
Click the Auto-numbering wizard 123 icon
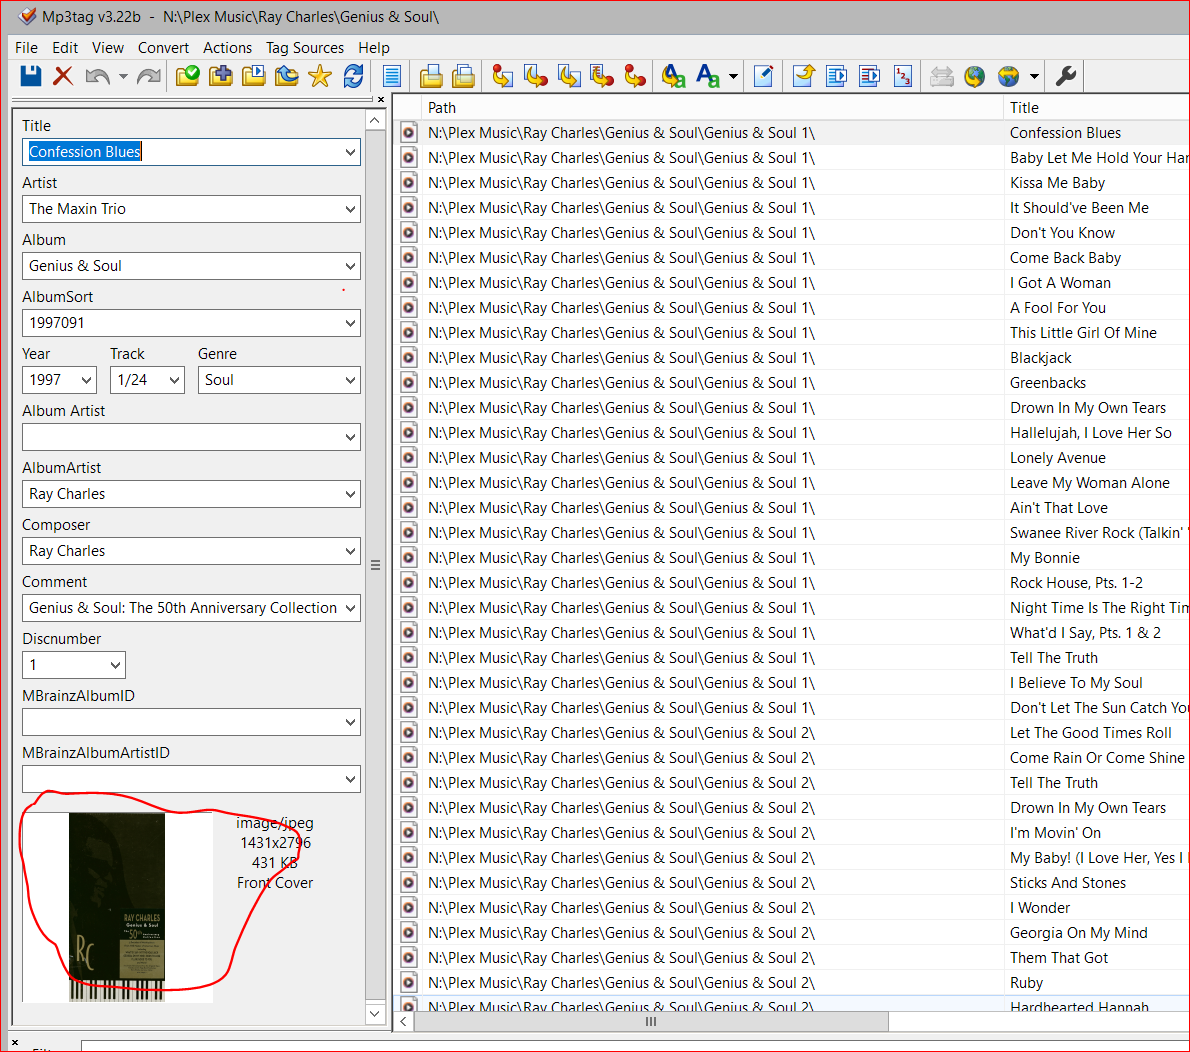pyautogui.click(x=902, y=76)
